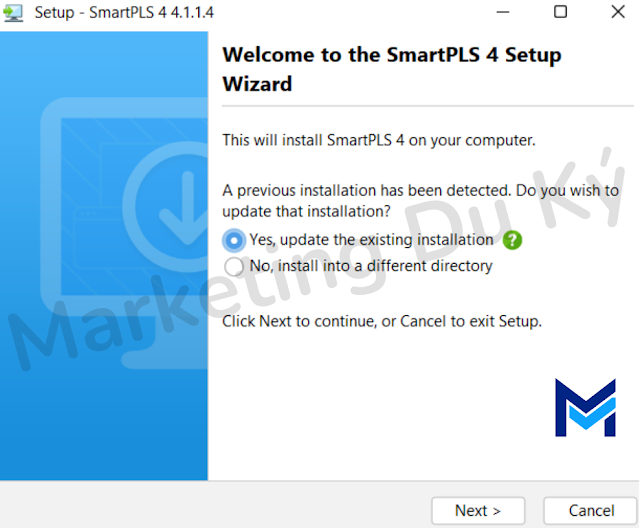Click text 'A previous installation has been detected'
The image size is (640, 528).
click(366, 191)
